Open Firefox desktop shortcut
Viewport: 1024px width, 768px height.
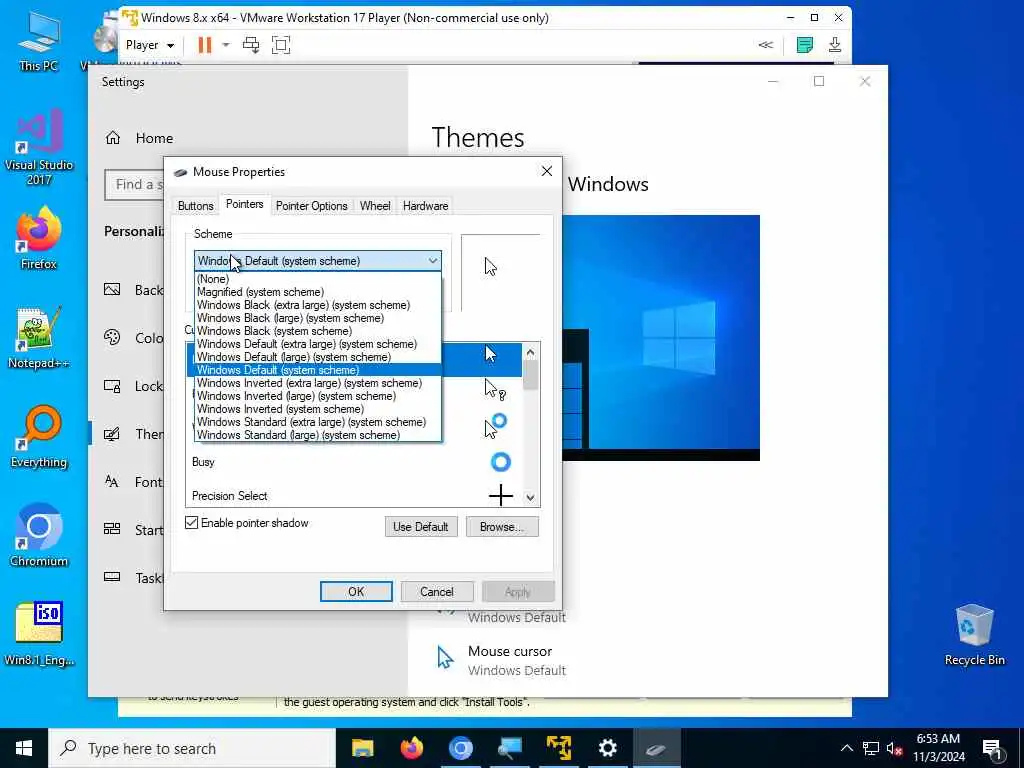tap(39, 238)
